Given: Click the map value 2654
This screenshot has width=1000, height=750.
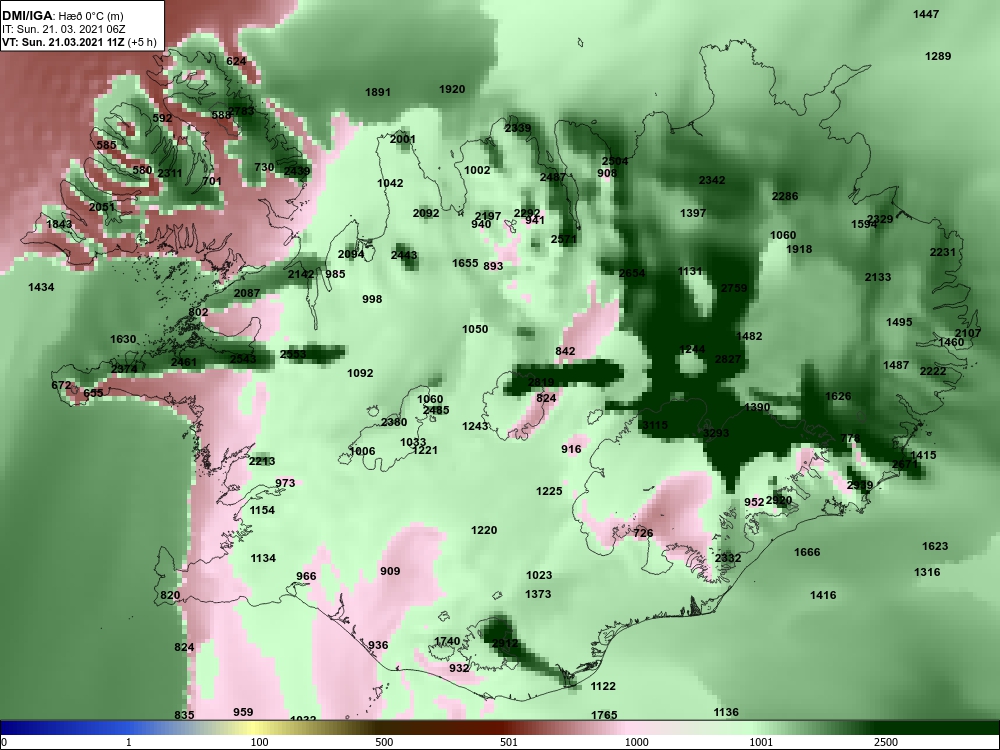Looking at the screenshot, I should point(632,274).
